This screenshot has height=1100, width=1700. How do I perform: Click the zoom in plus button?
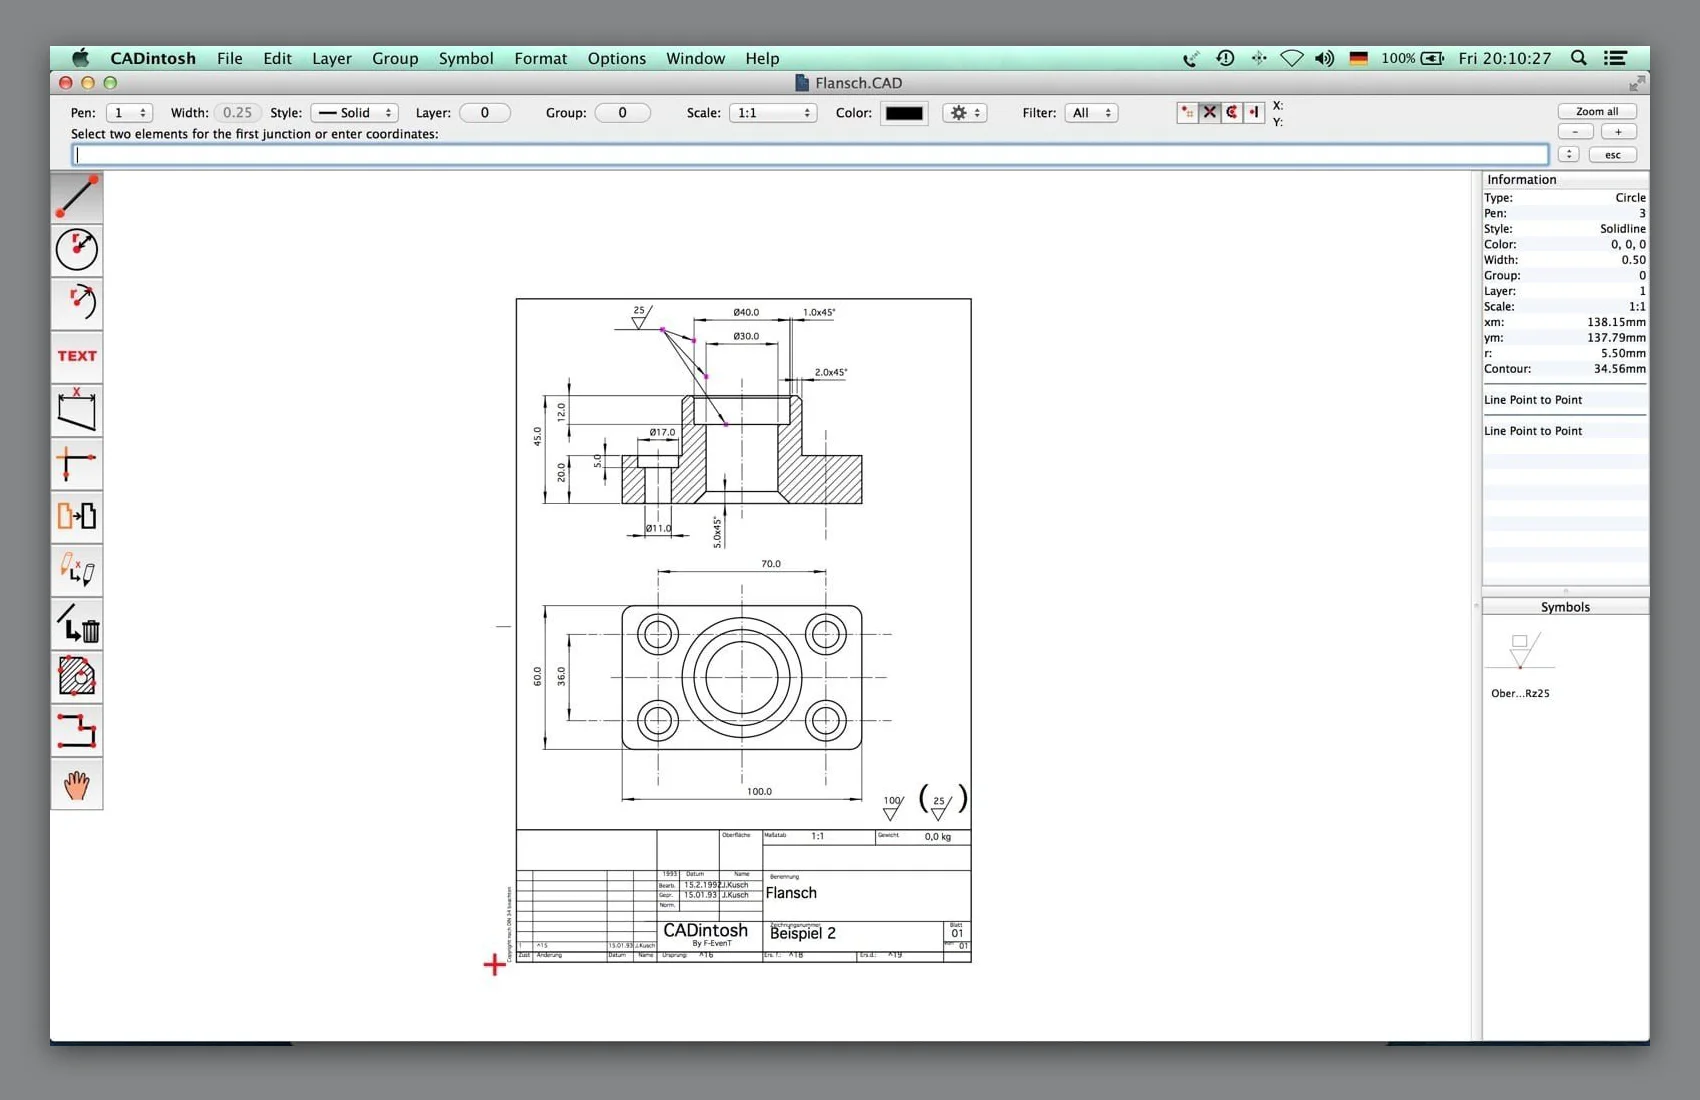click(x=1618, y=132)
